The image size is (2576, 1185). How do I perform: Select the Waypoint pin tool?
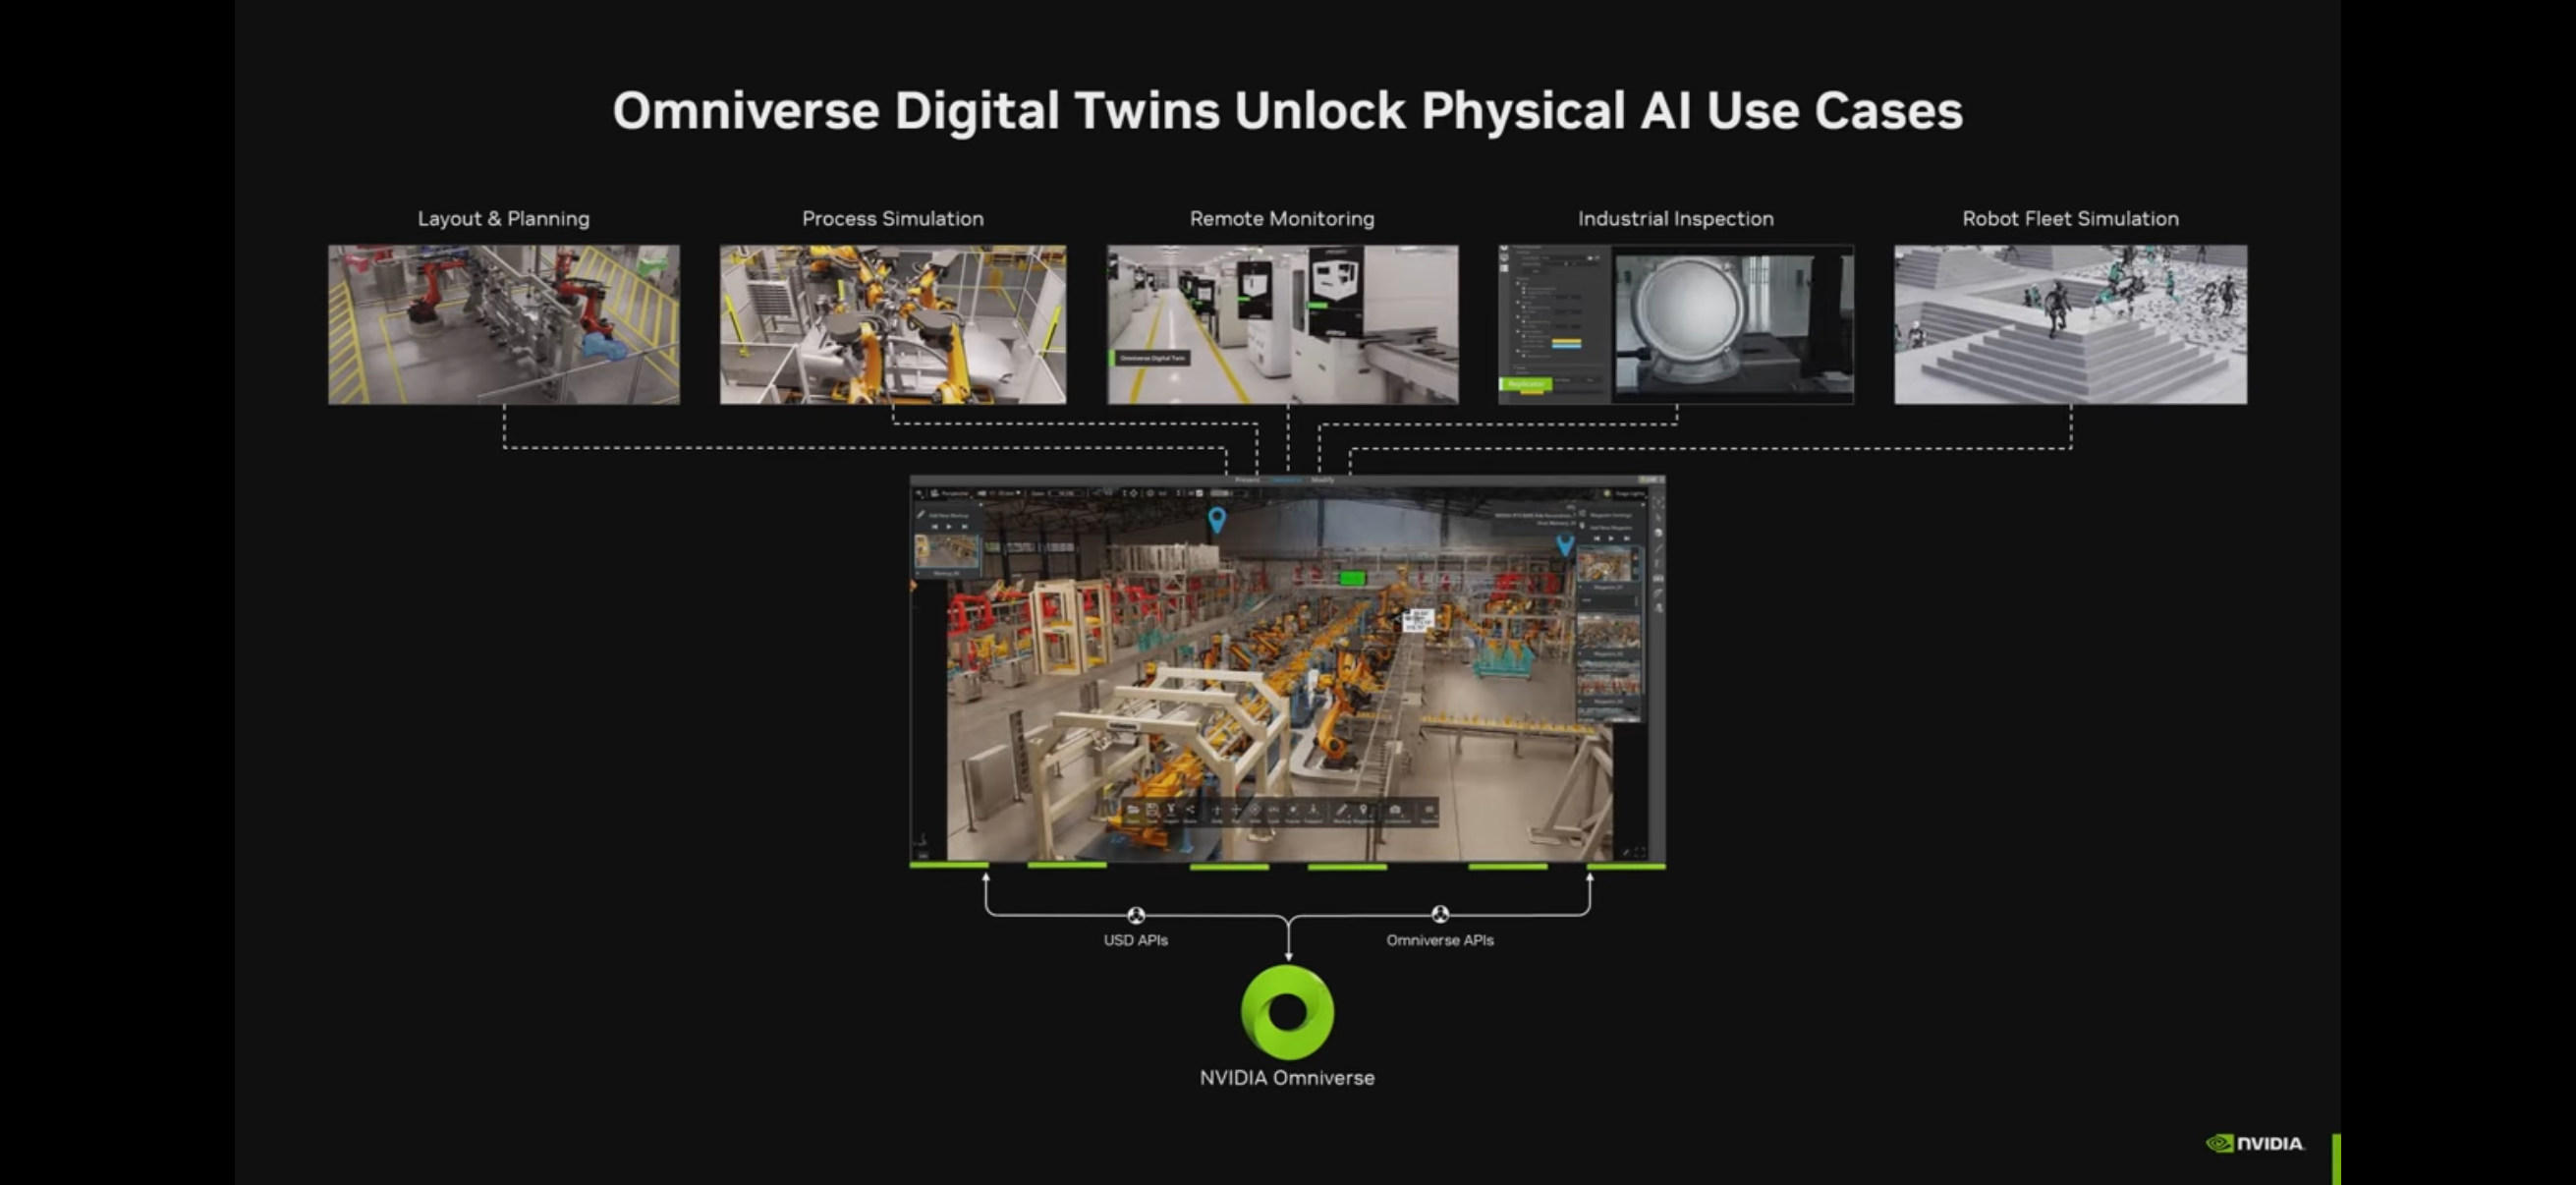[1364, 810]
